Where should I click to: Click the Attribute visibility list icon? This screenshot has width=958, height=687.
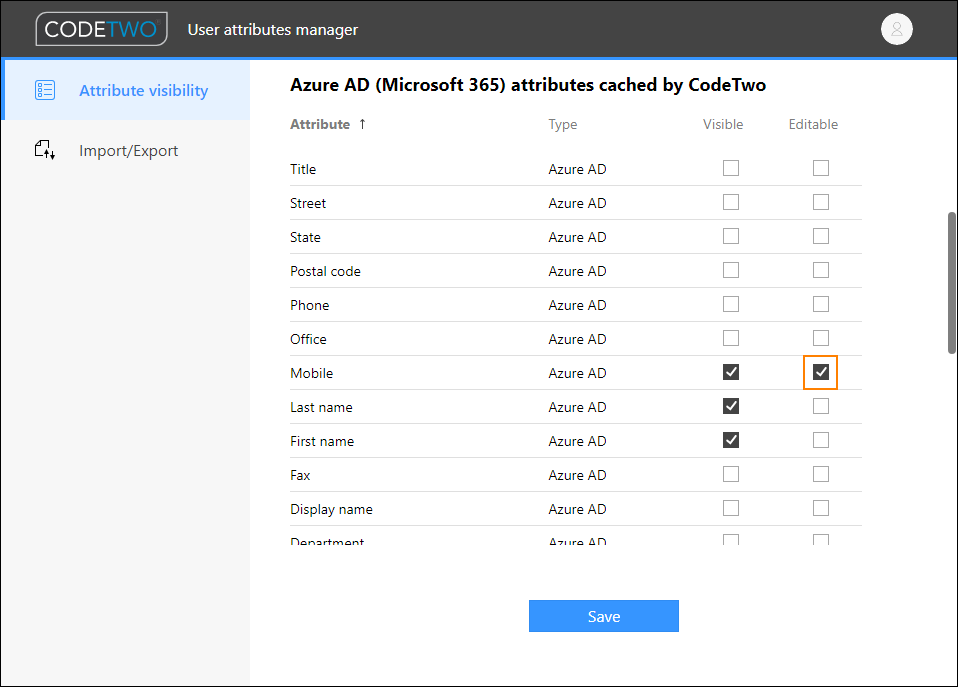coord(45,90)
